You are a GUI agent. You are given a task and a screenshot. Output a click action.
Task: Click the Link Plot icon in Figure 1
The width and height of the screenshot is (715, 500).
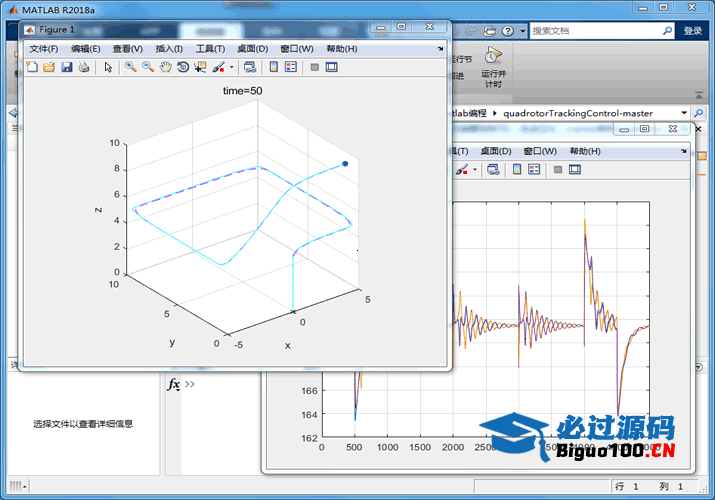pos(250,67)
